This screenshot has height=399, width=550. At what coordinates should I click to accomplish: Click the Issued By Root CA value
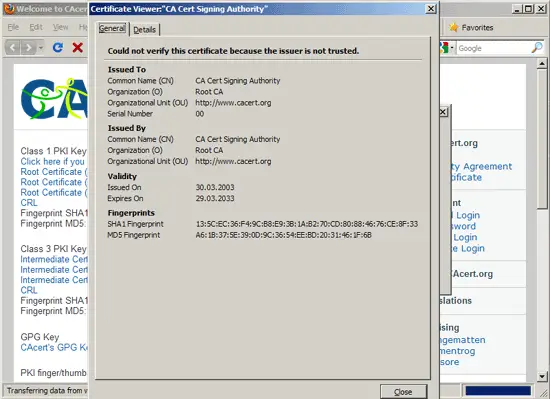(209, 150)
